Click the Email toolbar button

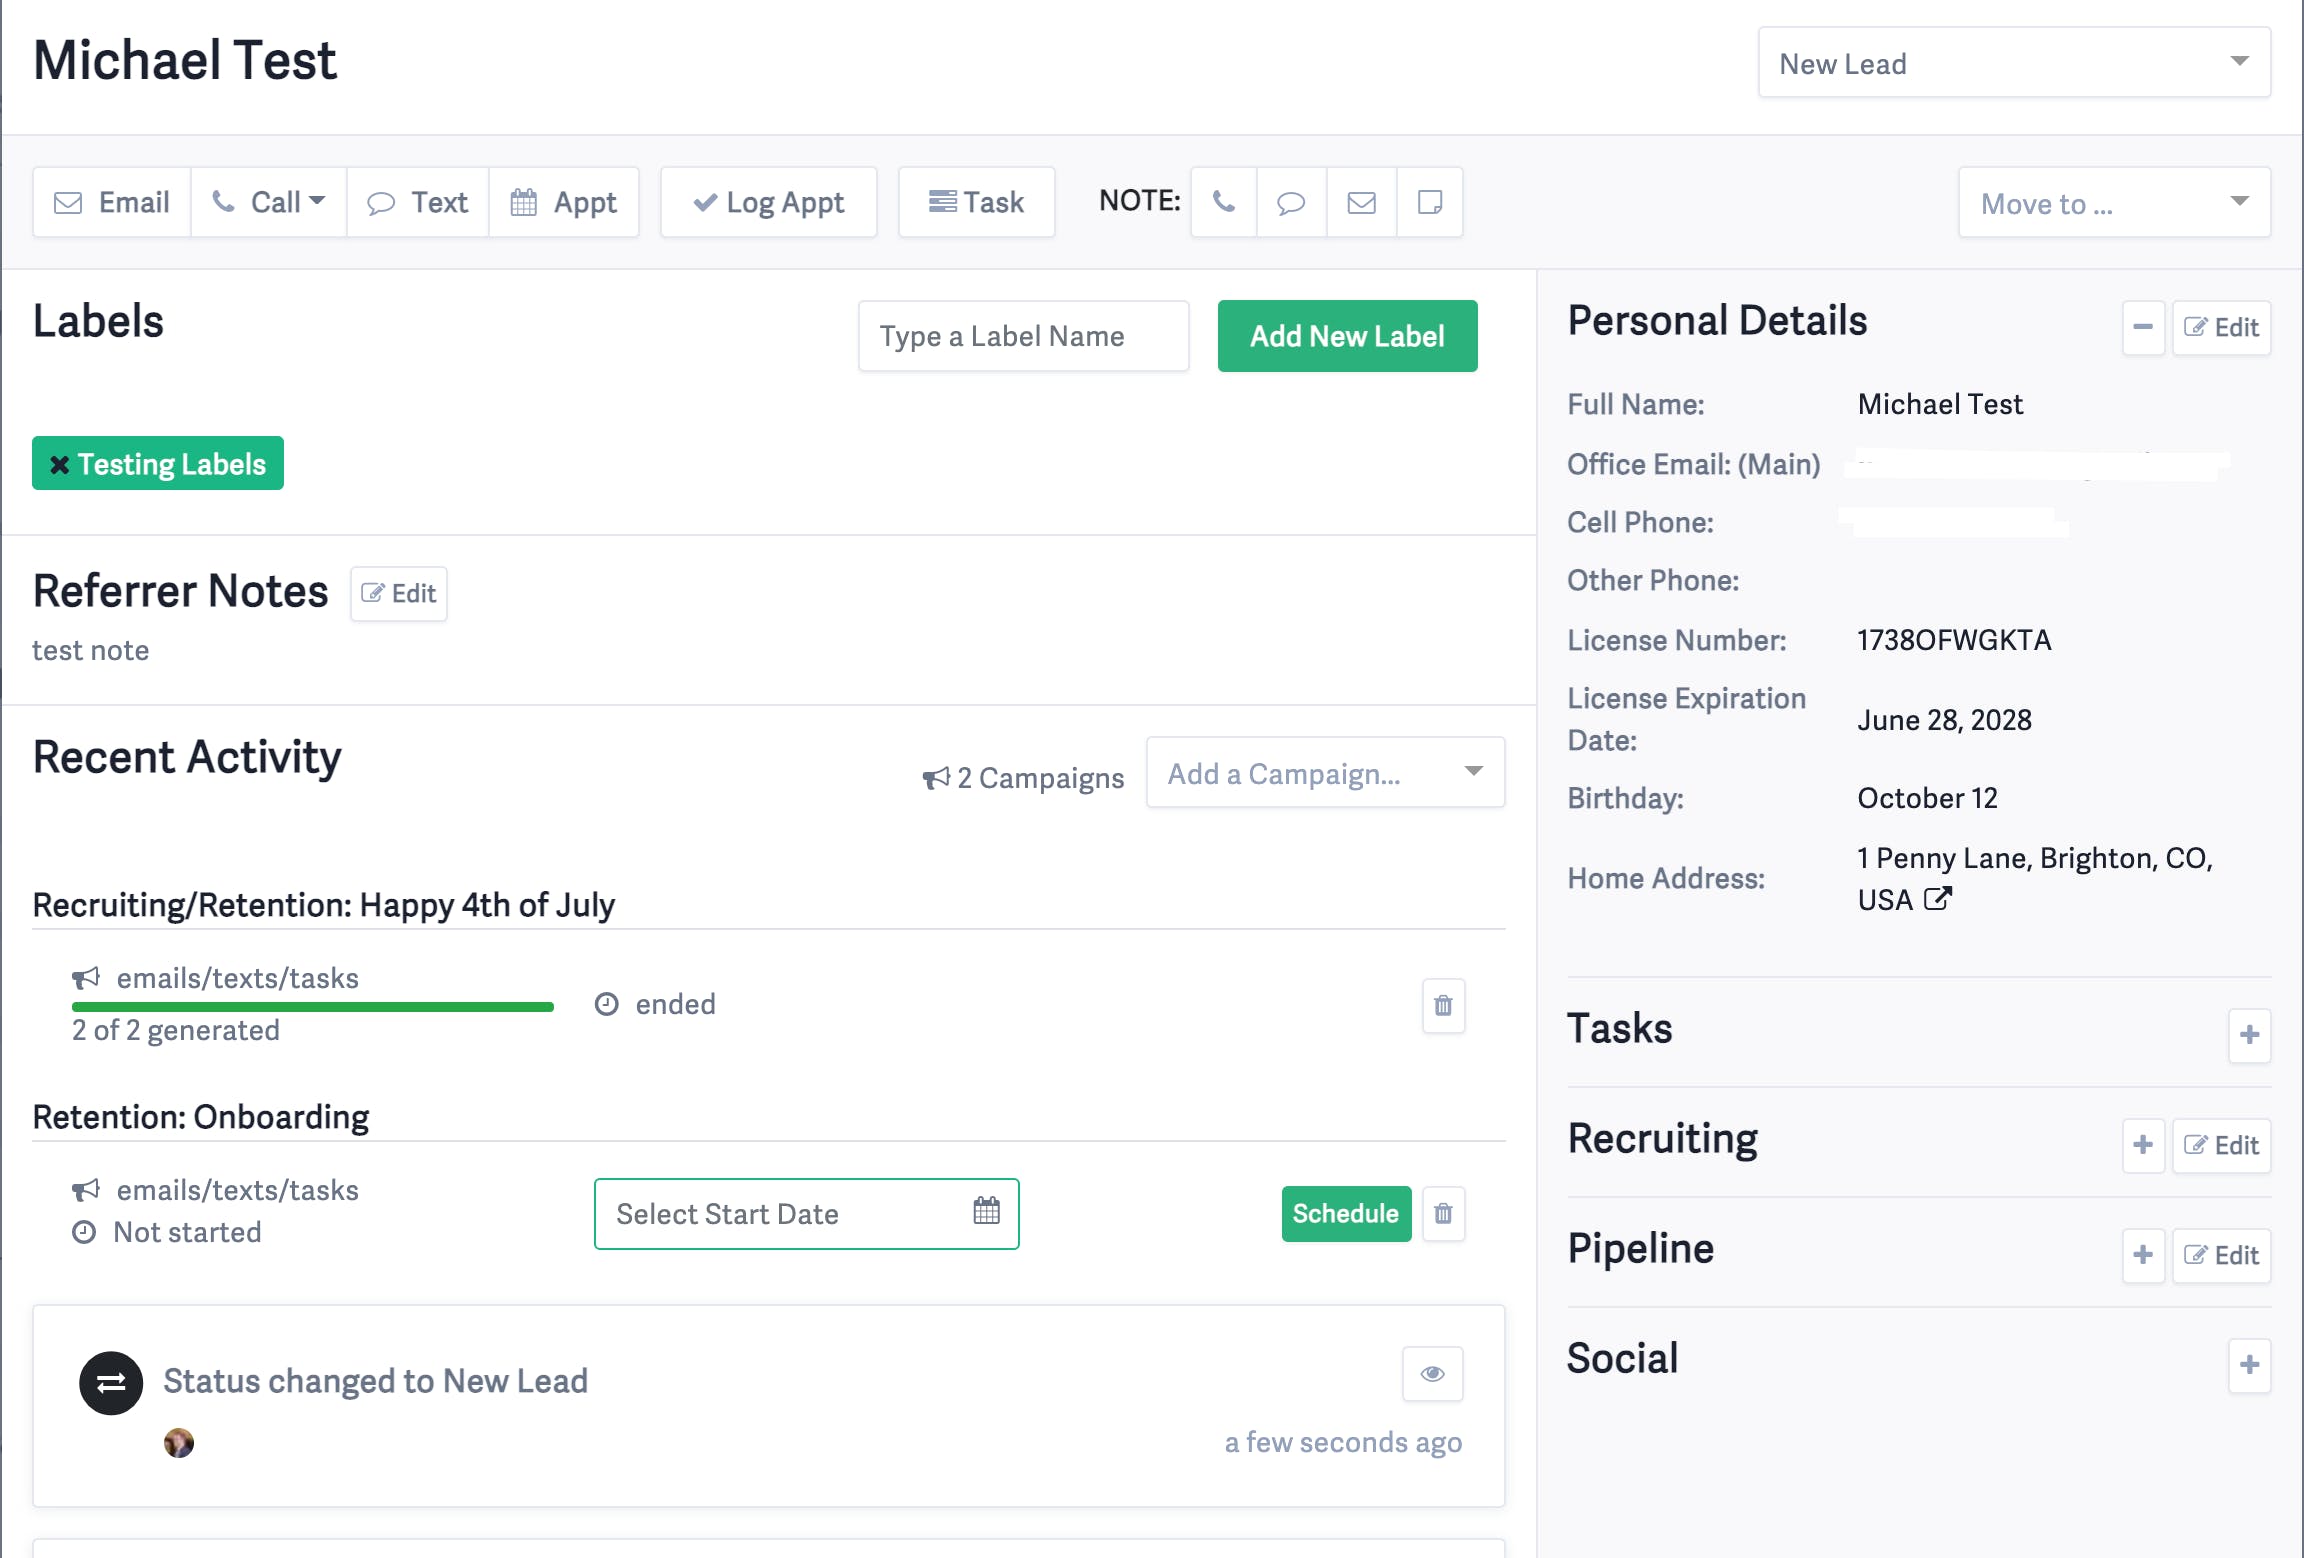(112, 203)
